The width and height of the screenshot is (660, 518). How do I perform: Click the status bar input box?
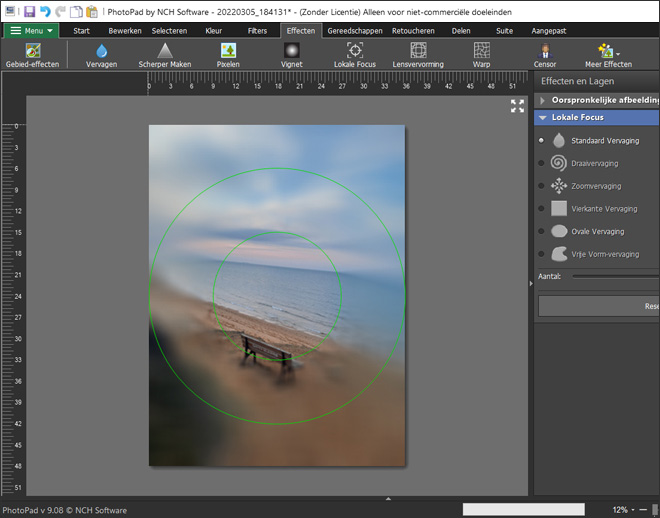pos(524,510)
